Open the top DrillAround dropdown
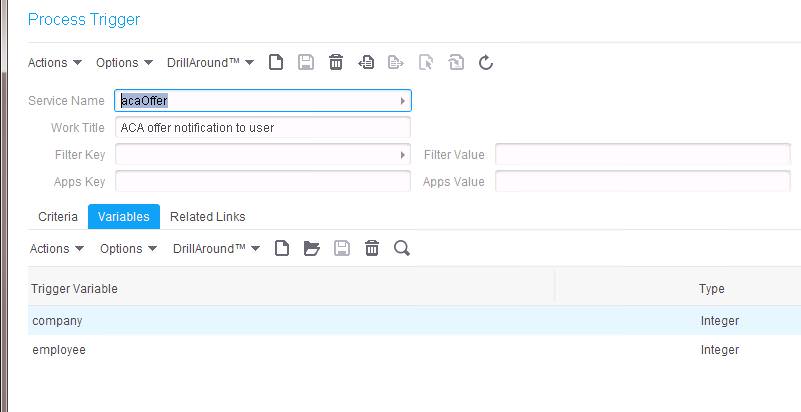Screen dimensions: 801x412 210,63
